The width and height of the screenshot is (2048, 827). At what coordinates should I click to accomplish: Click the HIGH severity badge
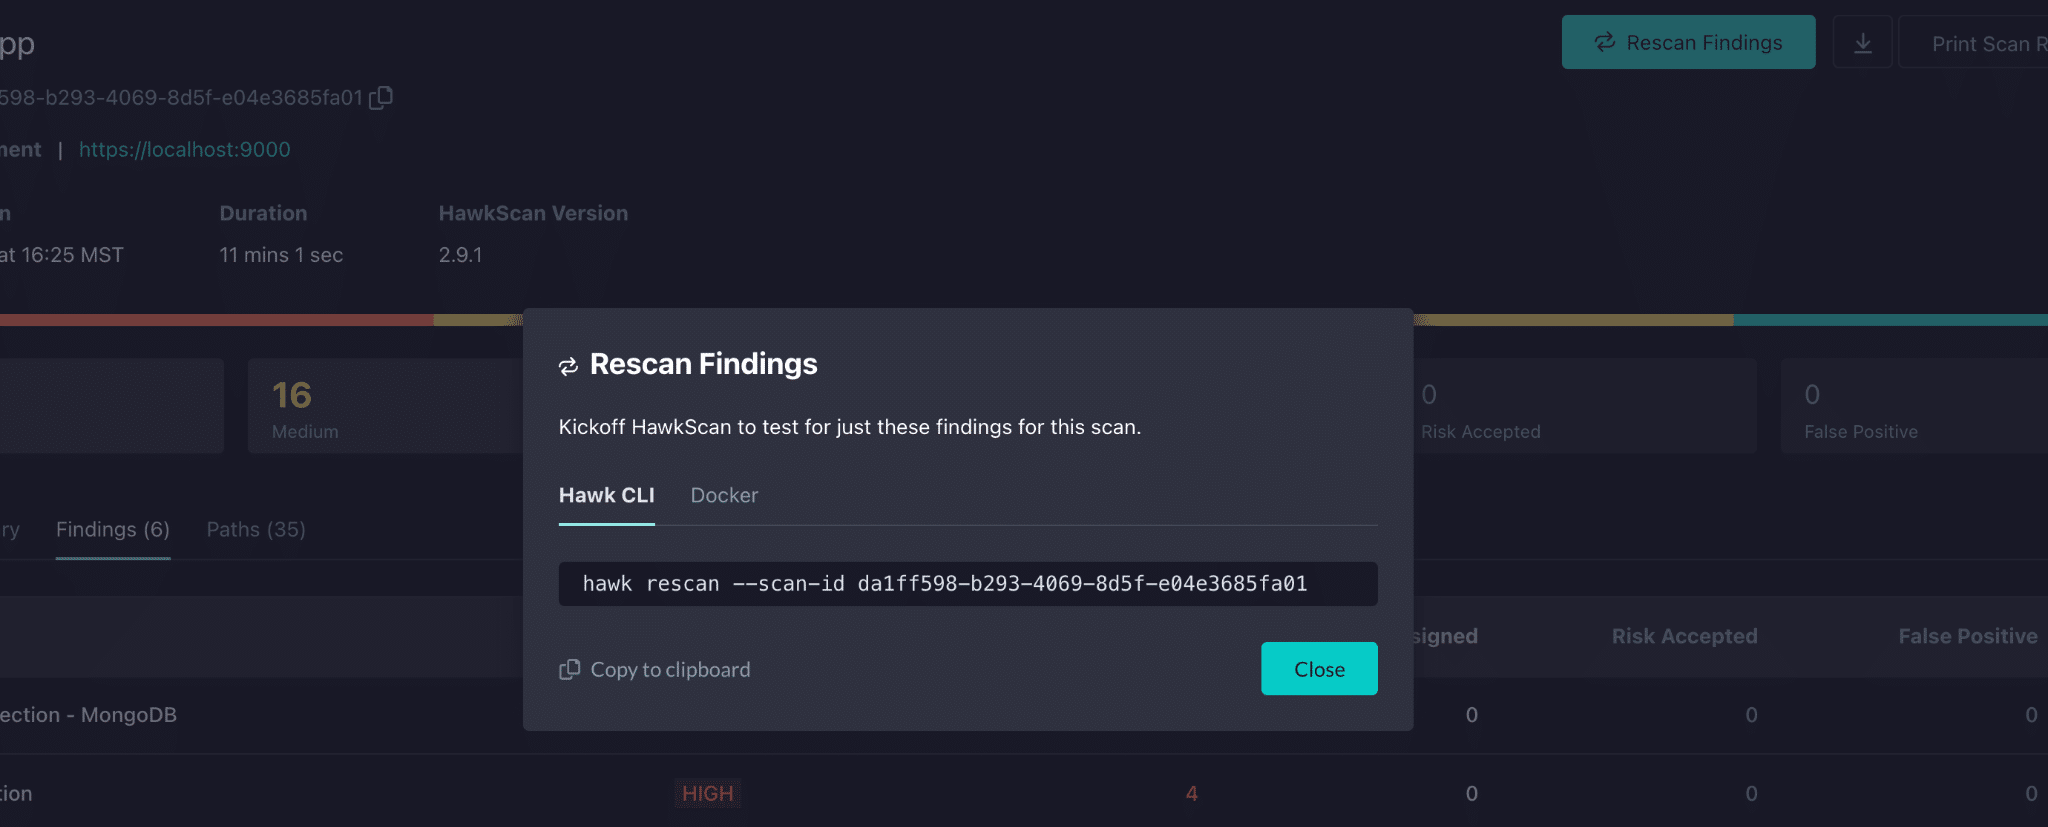coord(707,793)
